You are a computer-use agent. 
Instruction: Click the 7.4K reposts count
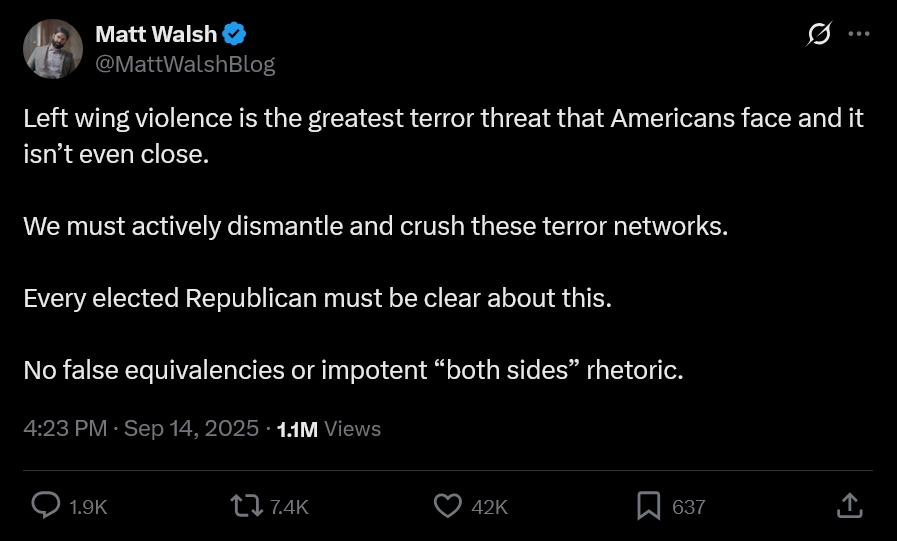pyautogui.click(x=289, y=507)
